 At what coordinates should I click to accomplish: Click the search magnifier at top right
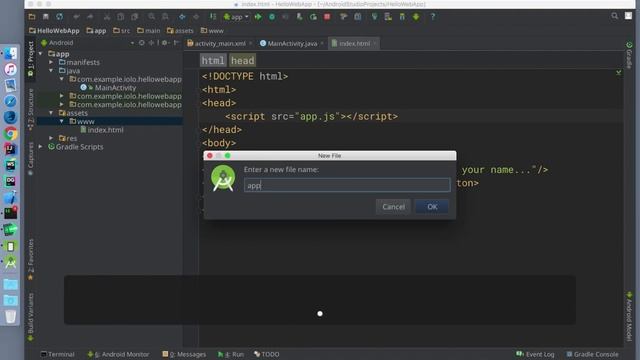click(x=614, y=16)
